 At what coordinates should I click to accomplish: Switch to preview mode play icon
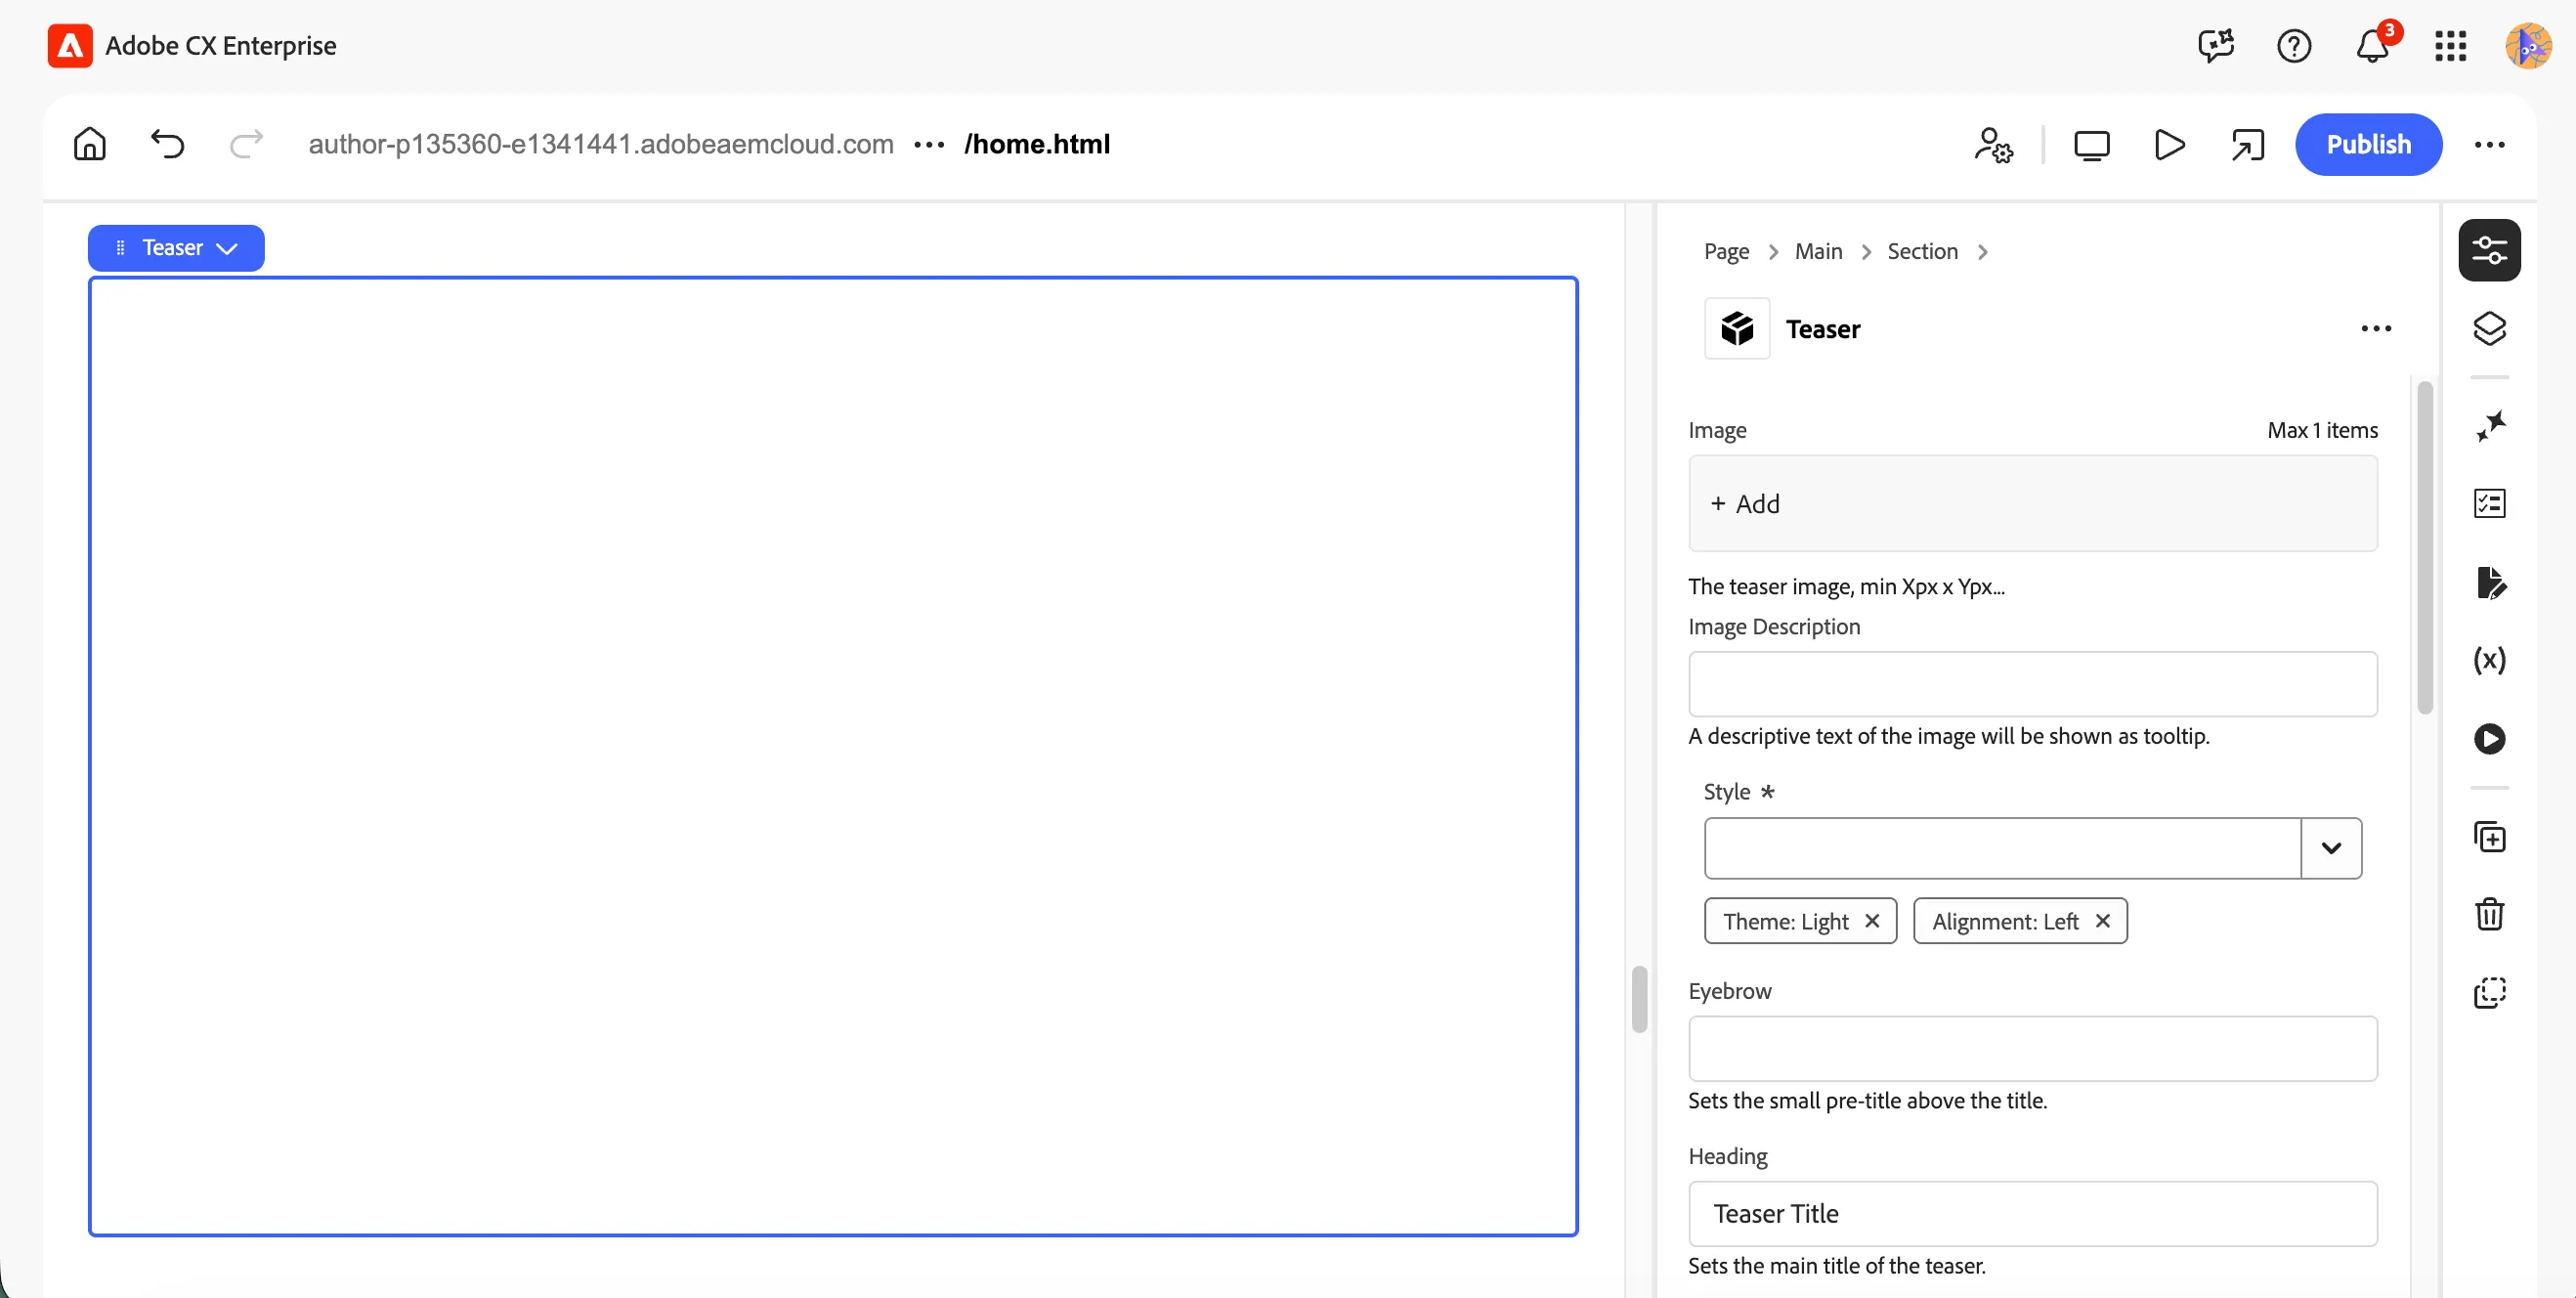[x=2169, y=145]
